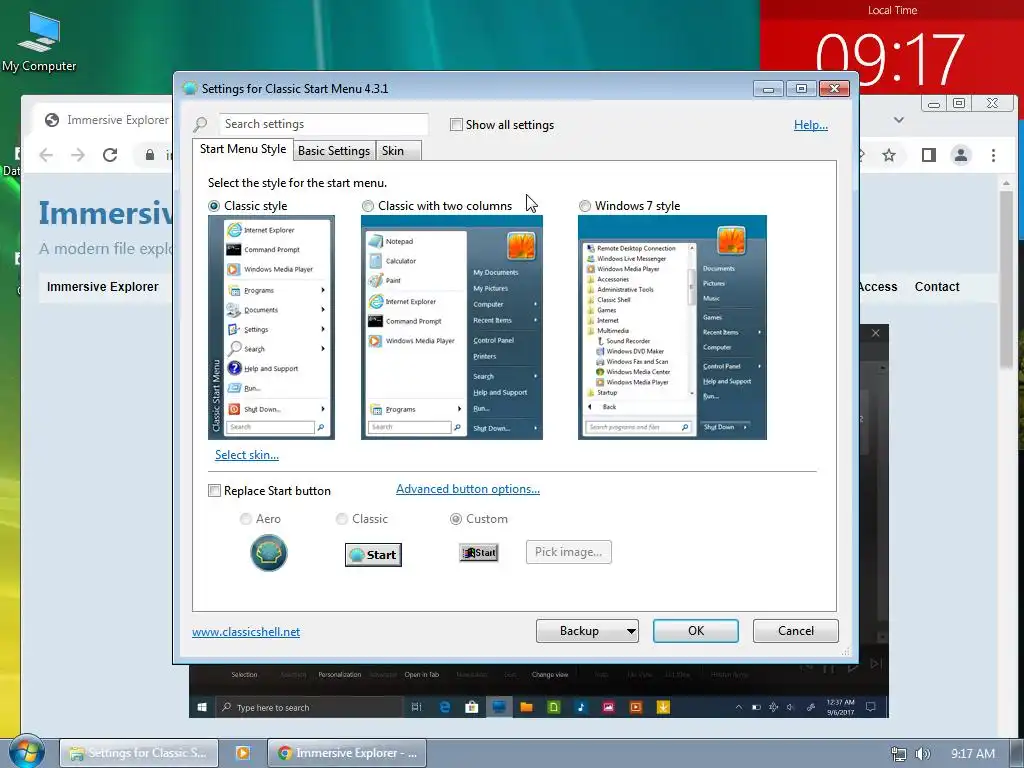
Task: Click the padlock site info icon in Chrome
Action: [x=150, y=155]
